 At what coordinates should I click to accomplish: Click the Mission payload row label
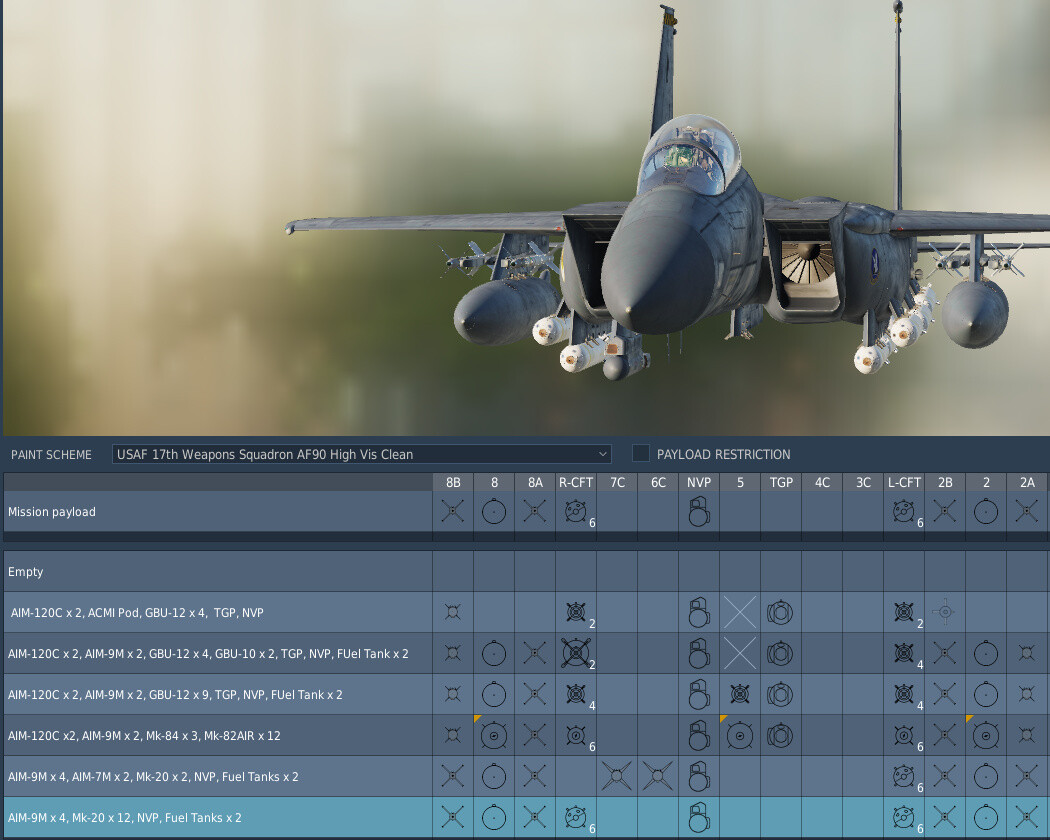52,512
